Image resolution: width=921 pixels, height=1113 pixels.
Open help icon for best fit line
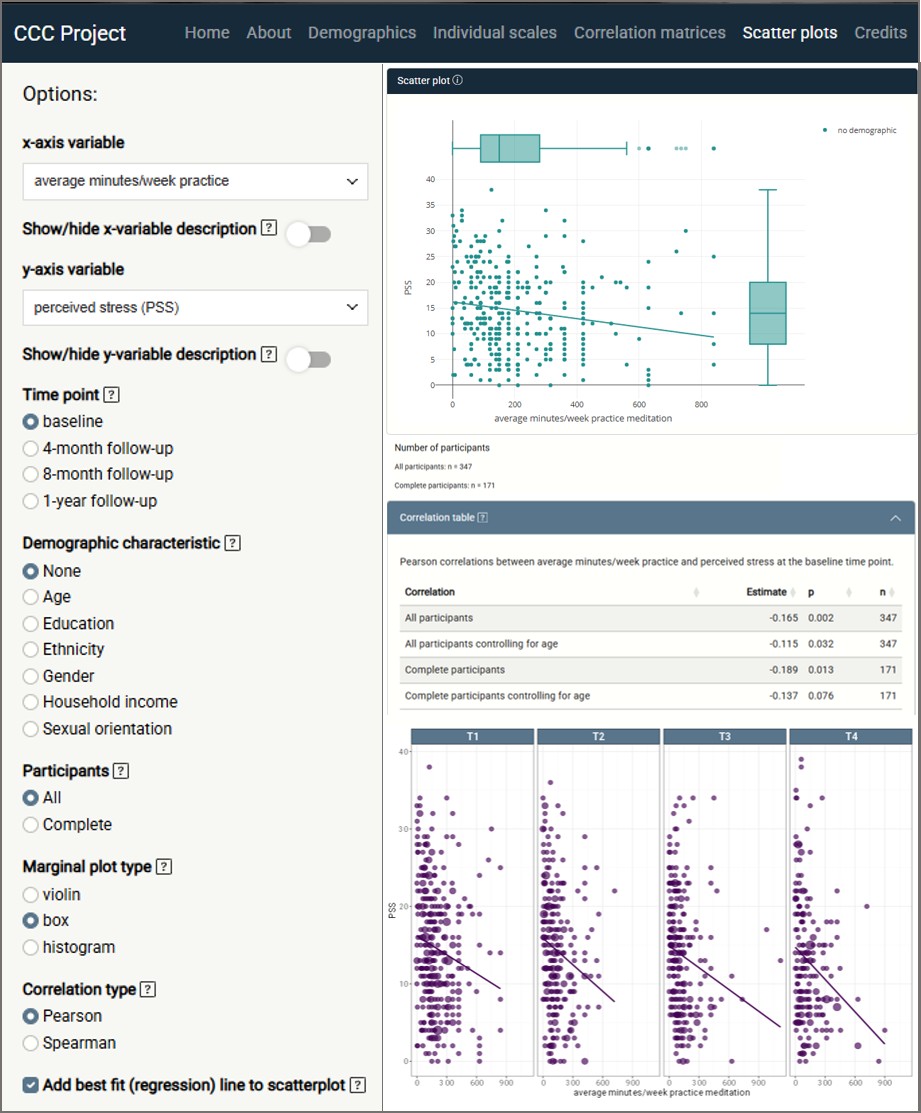[358, 1085]
